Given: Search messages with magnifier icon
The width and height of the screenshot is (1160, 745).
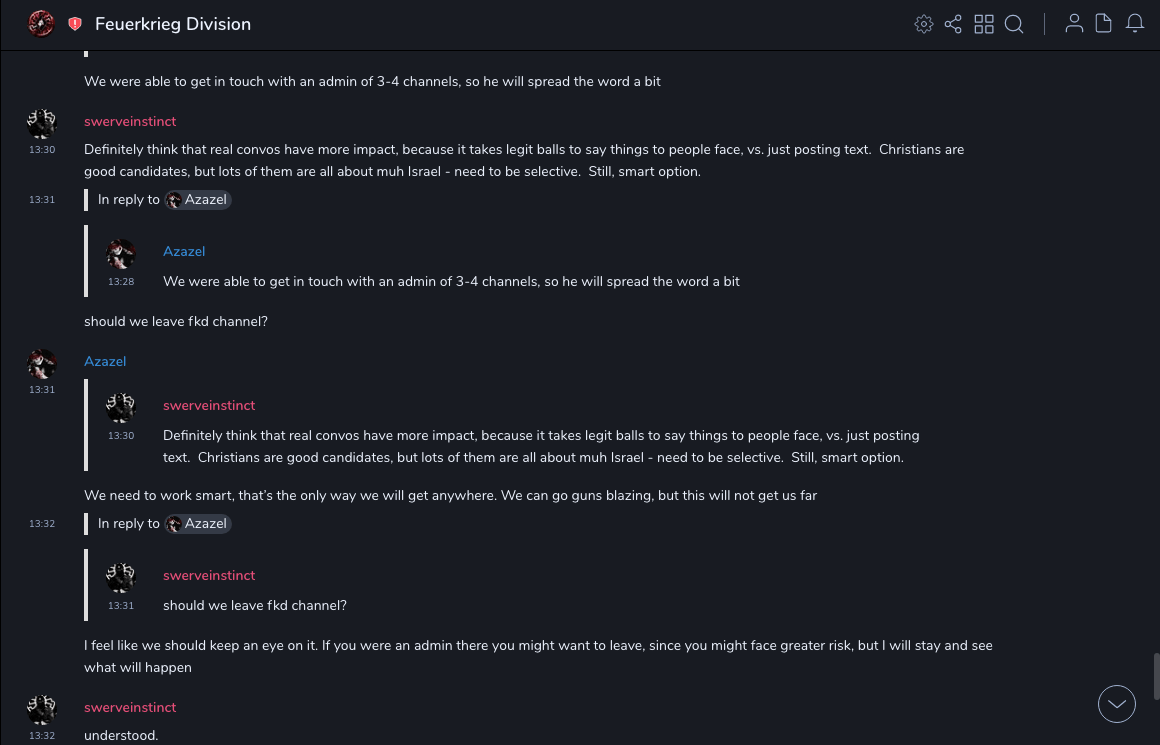Looking at the screenshot, I should 1014,24.
